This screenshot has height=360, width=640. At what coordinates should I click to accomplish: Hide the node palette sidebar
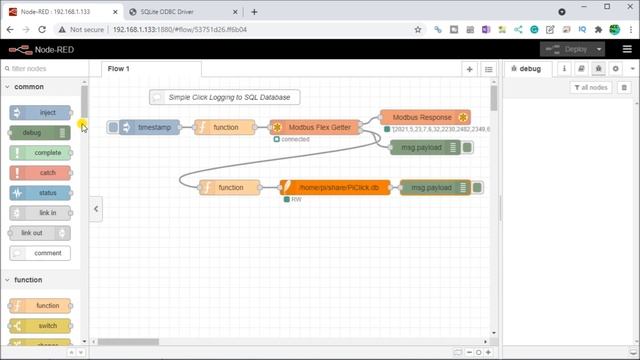click(96, 209)
